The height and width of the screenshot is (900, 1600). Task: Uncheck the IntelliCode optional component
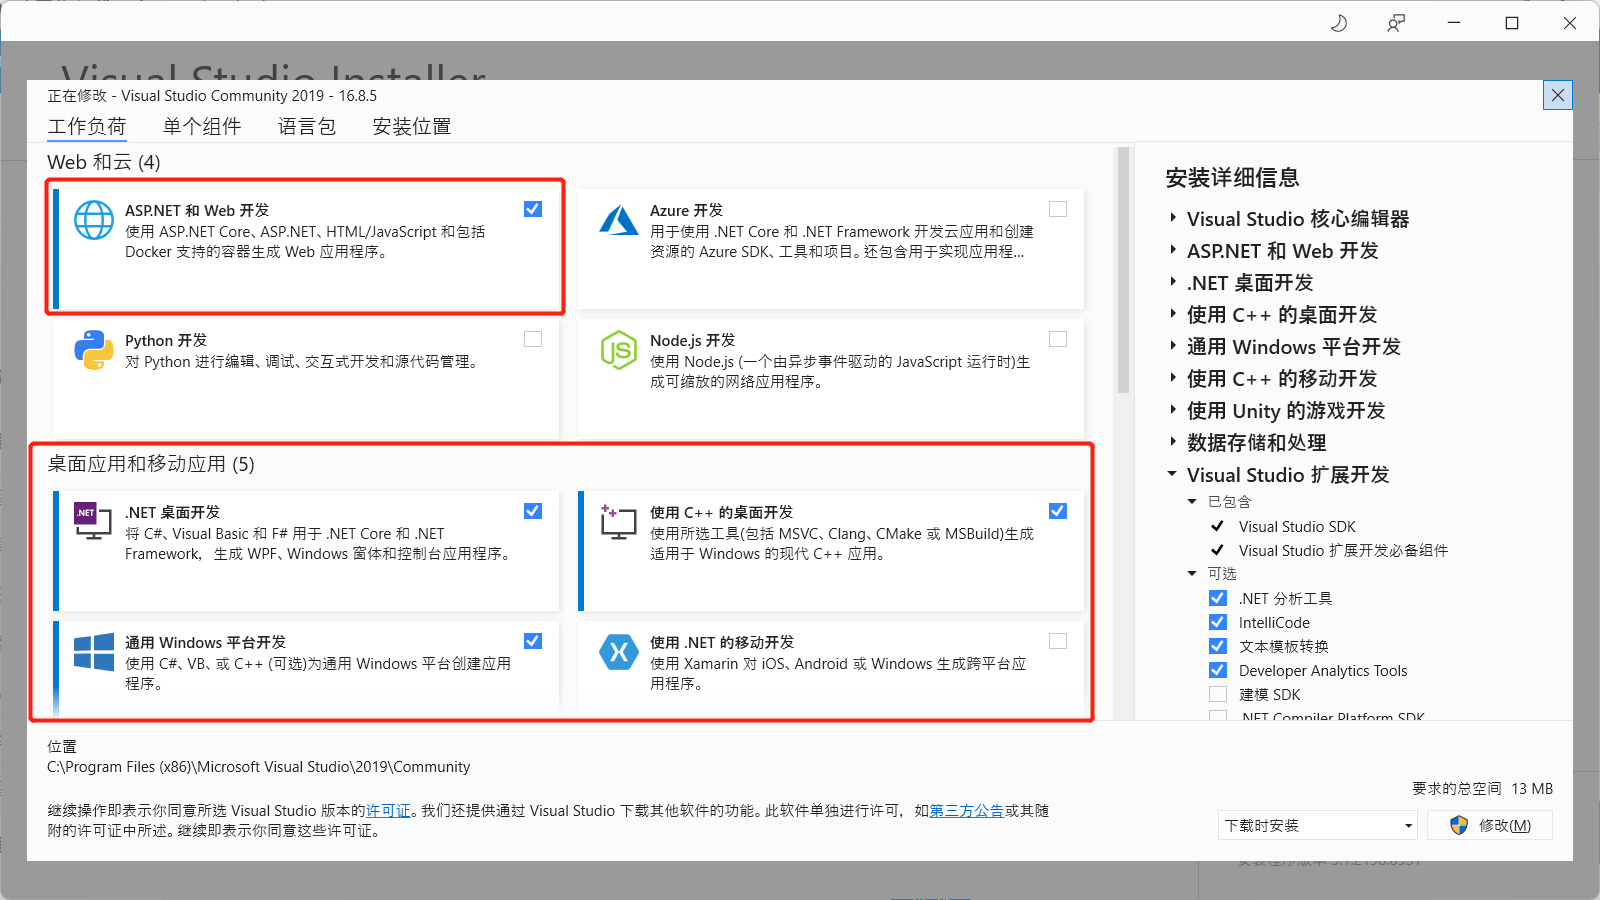pos(1218,622)
